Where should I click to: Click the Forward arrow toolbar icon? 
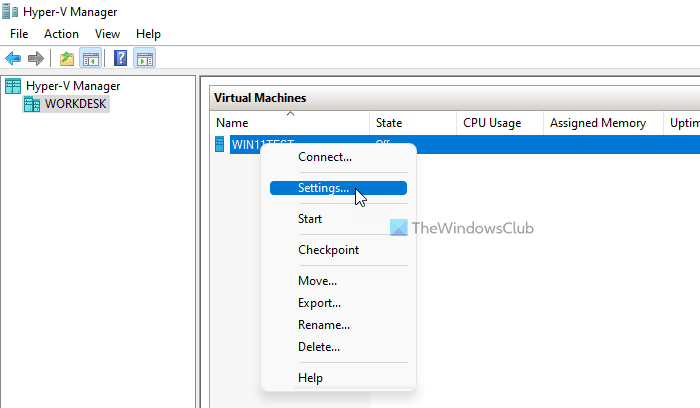point(36,58)
